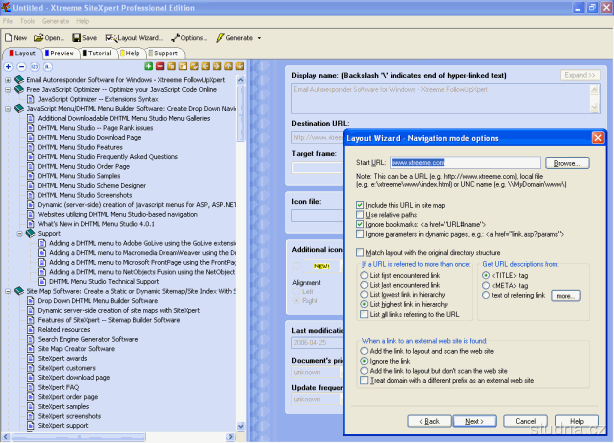The height and width of the screenshot is (443, 614).
Task: Collapse the Support tree node
Action: tap(19, 233)
